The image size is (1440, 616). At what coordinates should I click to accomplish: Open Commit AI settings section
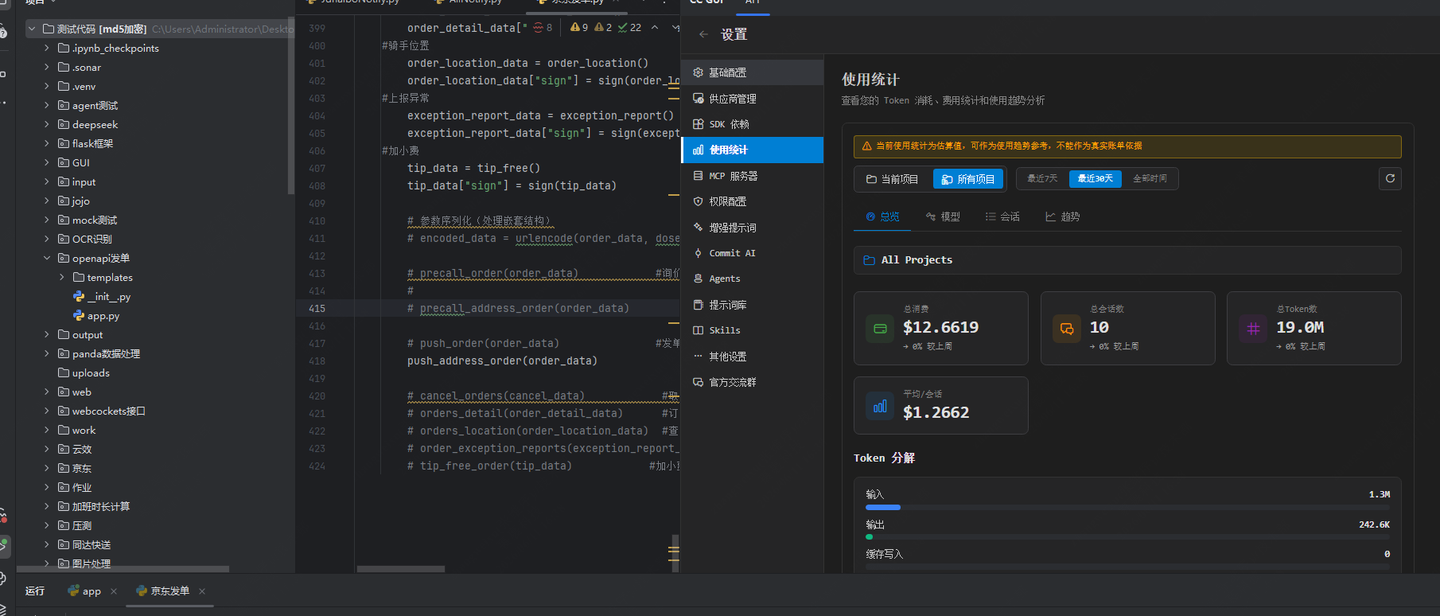752,253
